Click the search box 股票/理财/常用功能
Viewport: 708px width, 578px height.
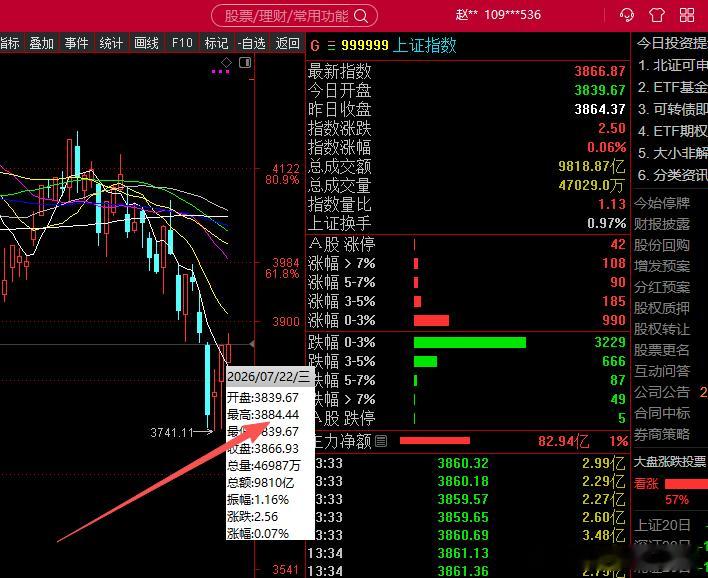coord(294,16)
